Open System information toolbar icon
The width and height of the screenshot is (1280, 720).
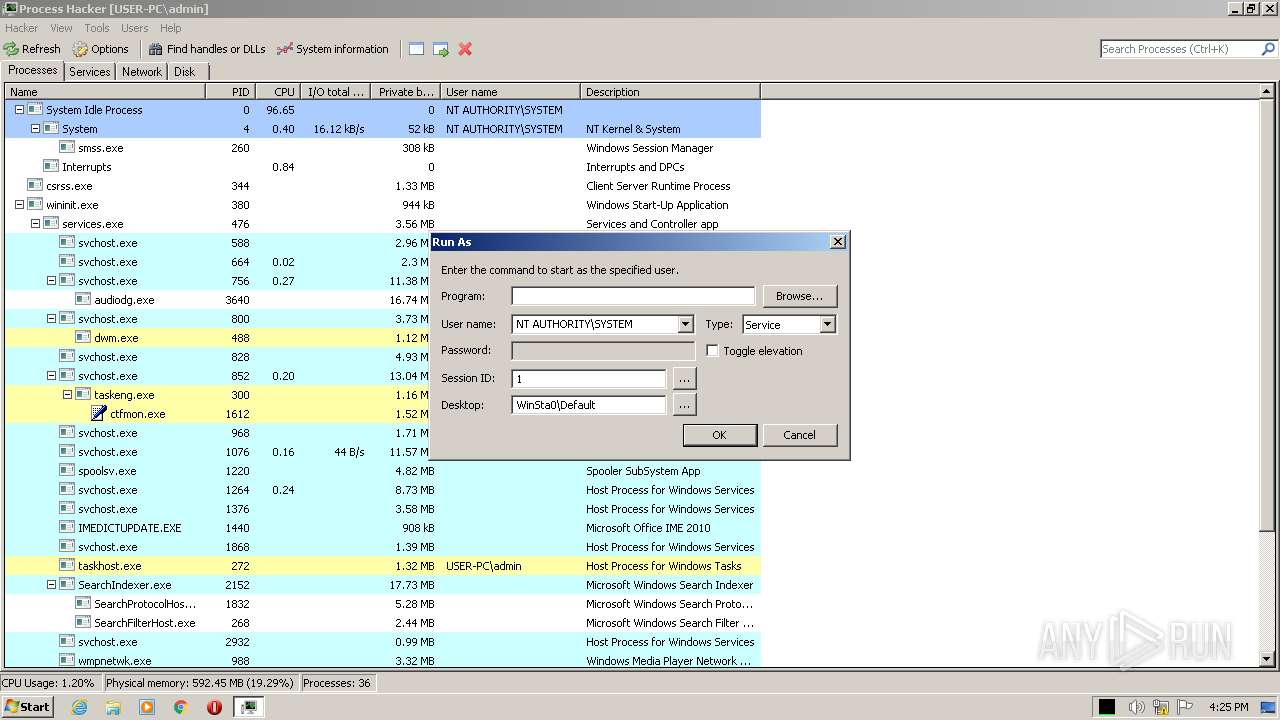coord(285,49)
